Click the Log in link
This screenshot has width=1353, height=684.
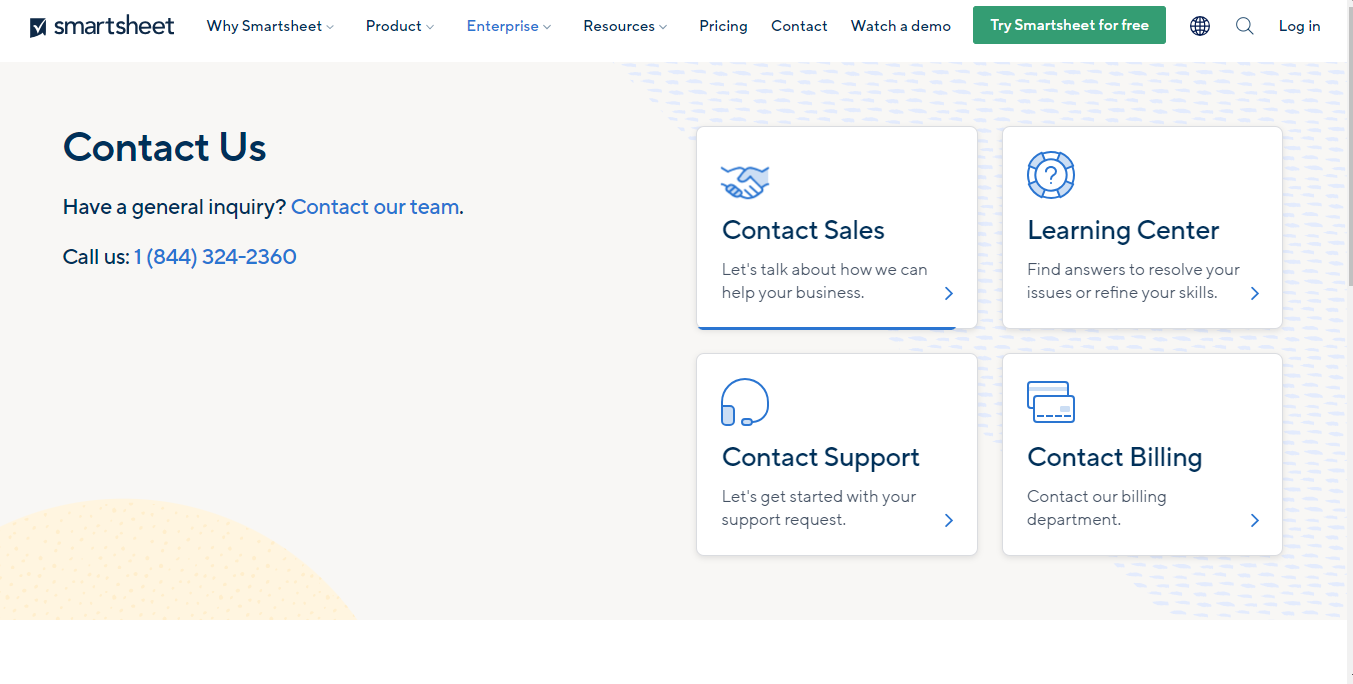(x=1299, y=26)
